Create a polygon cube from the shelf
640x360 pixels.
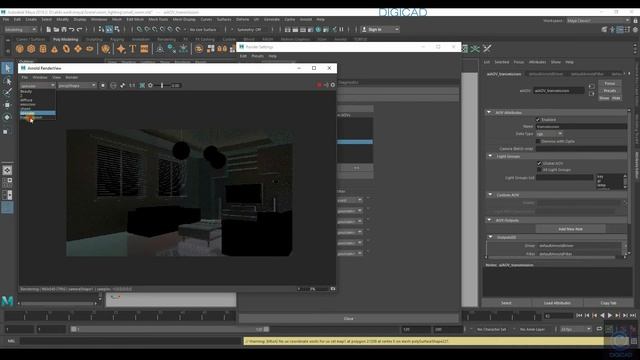(x=31, y=49)
